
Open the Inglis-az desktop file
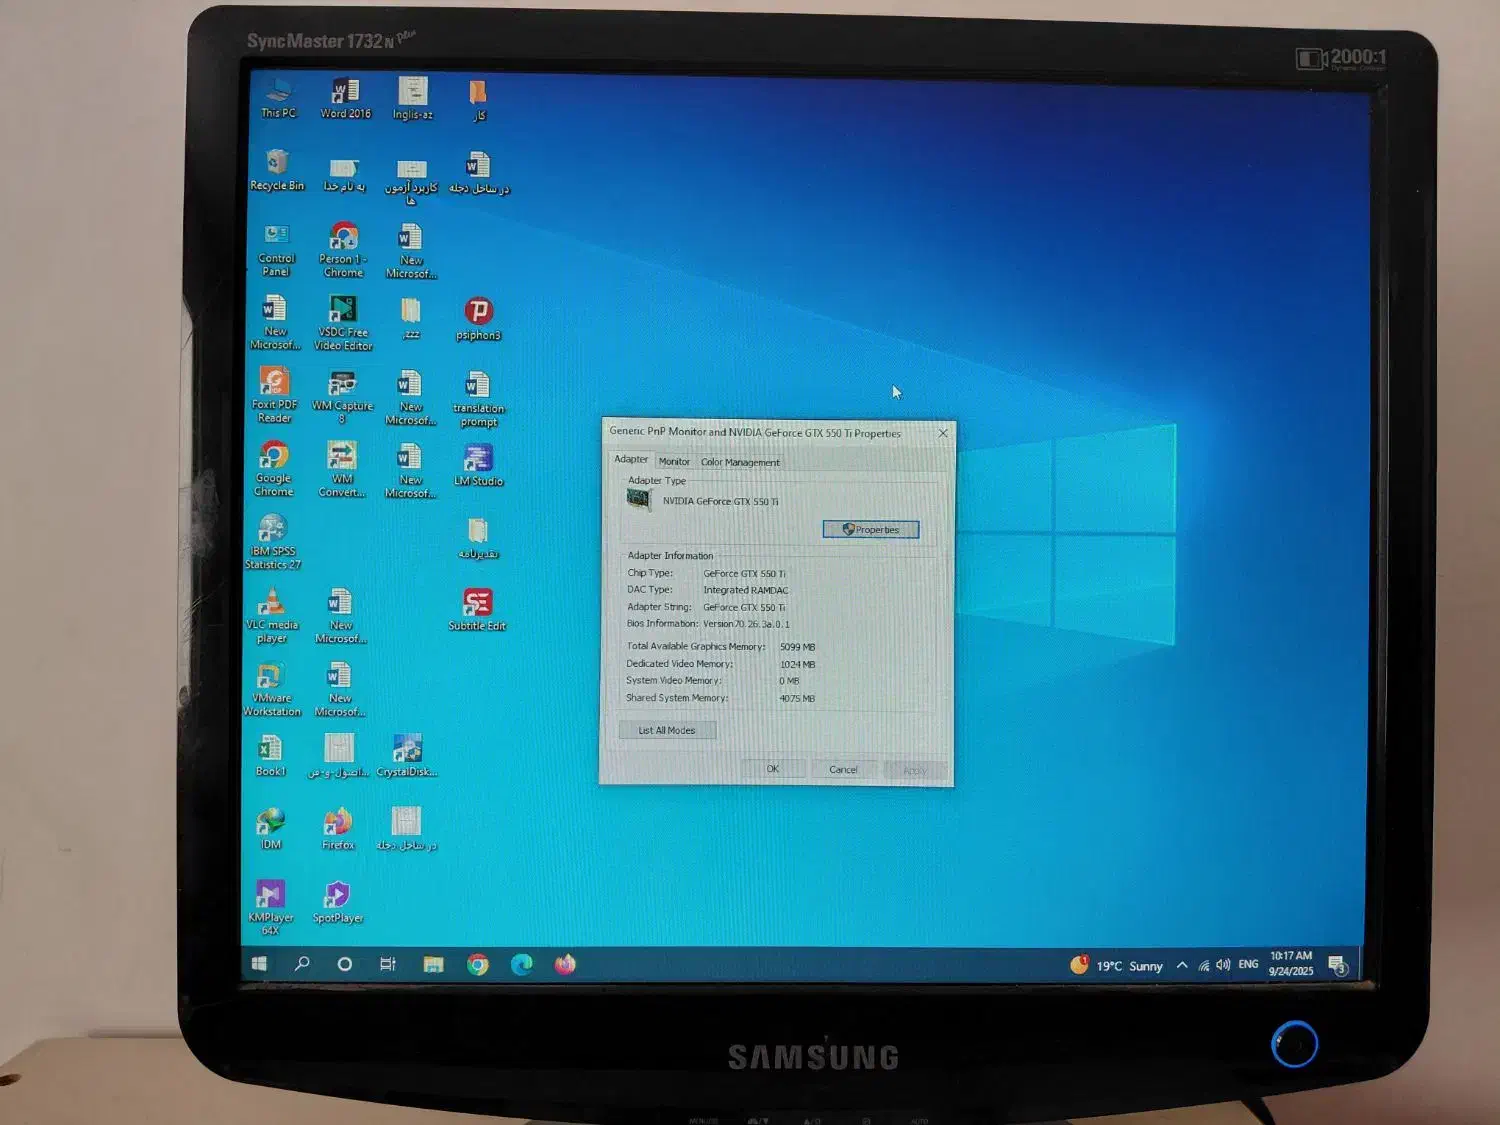[x=412, y=99]
